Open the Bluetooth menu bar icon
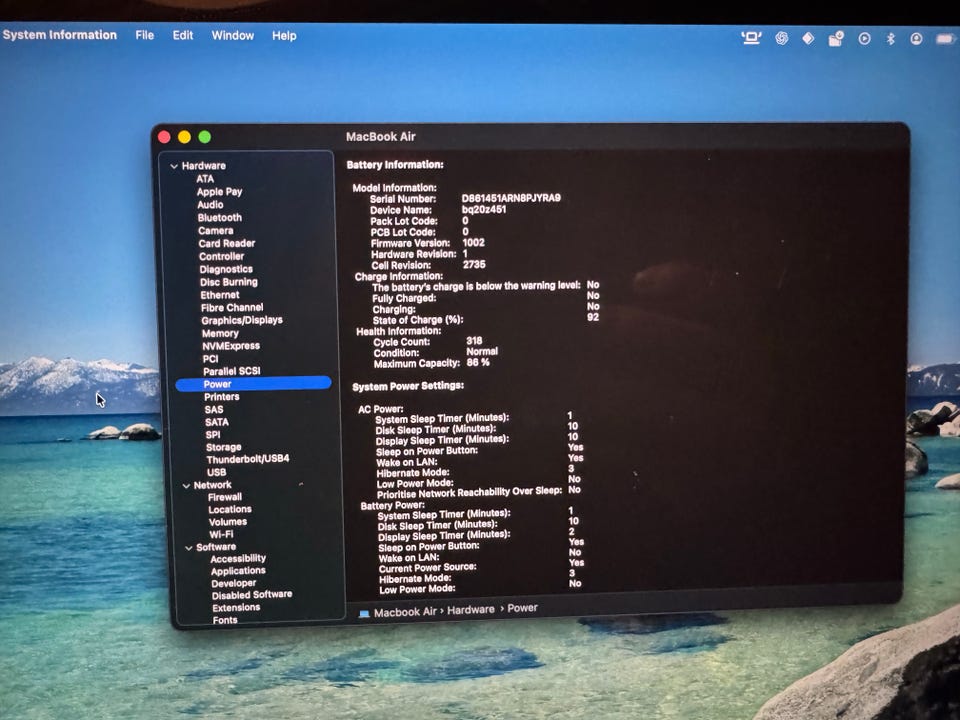This screenshot has width=960, height=720. [891, 39]
